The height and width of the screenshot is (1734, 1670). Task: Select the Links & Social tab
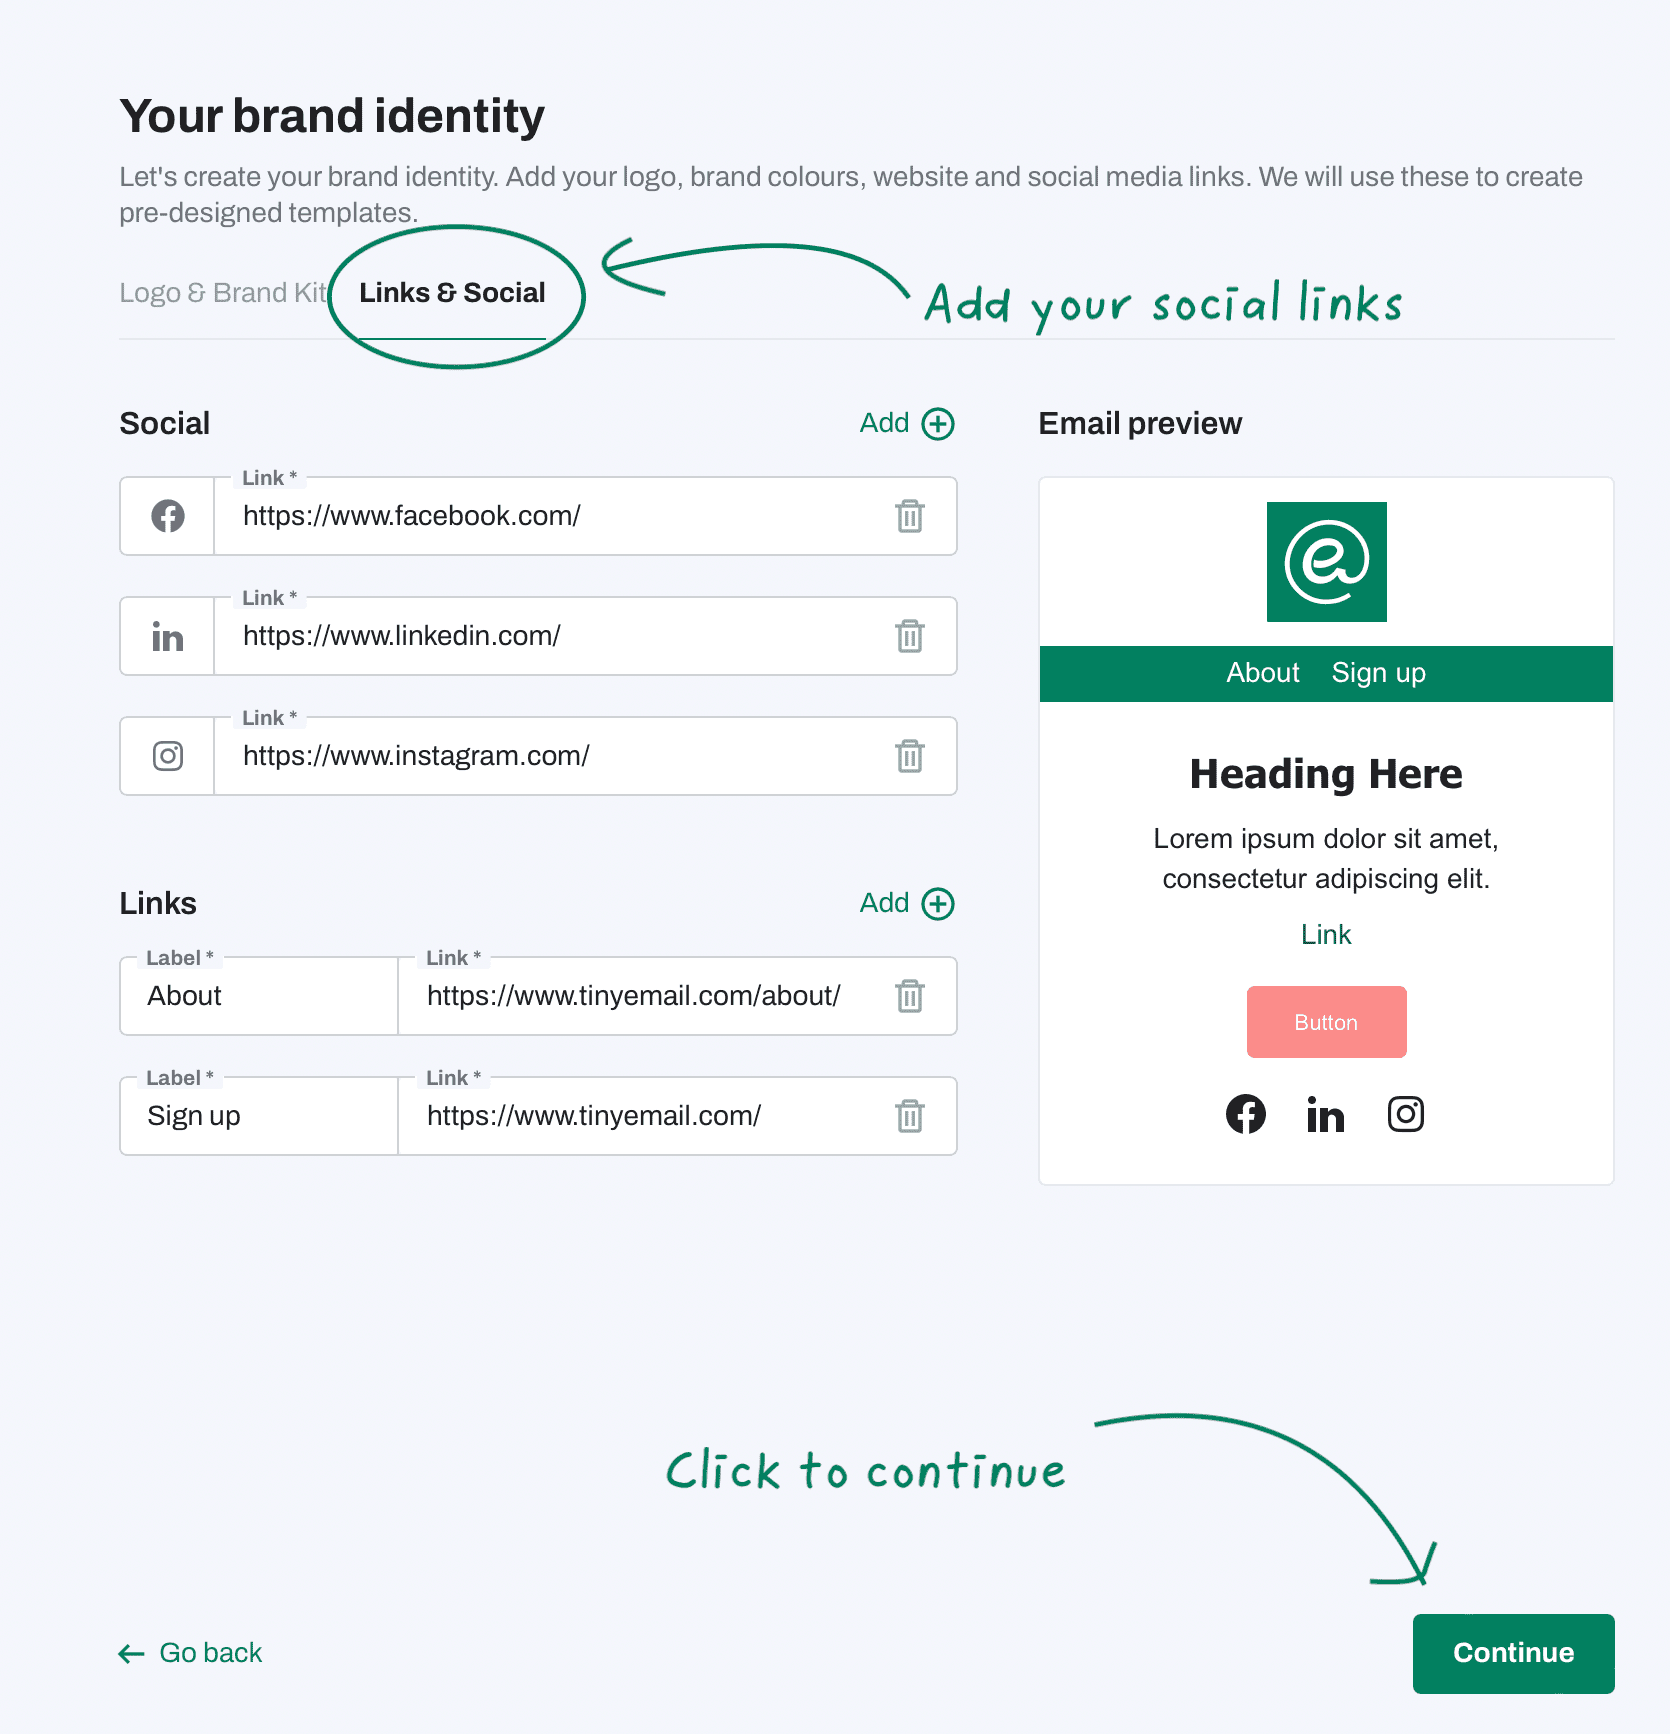coord(452,293)
